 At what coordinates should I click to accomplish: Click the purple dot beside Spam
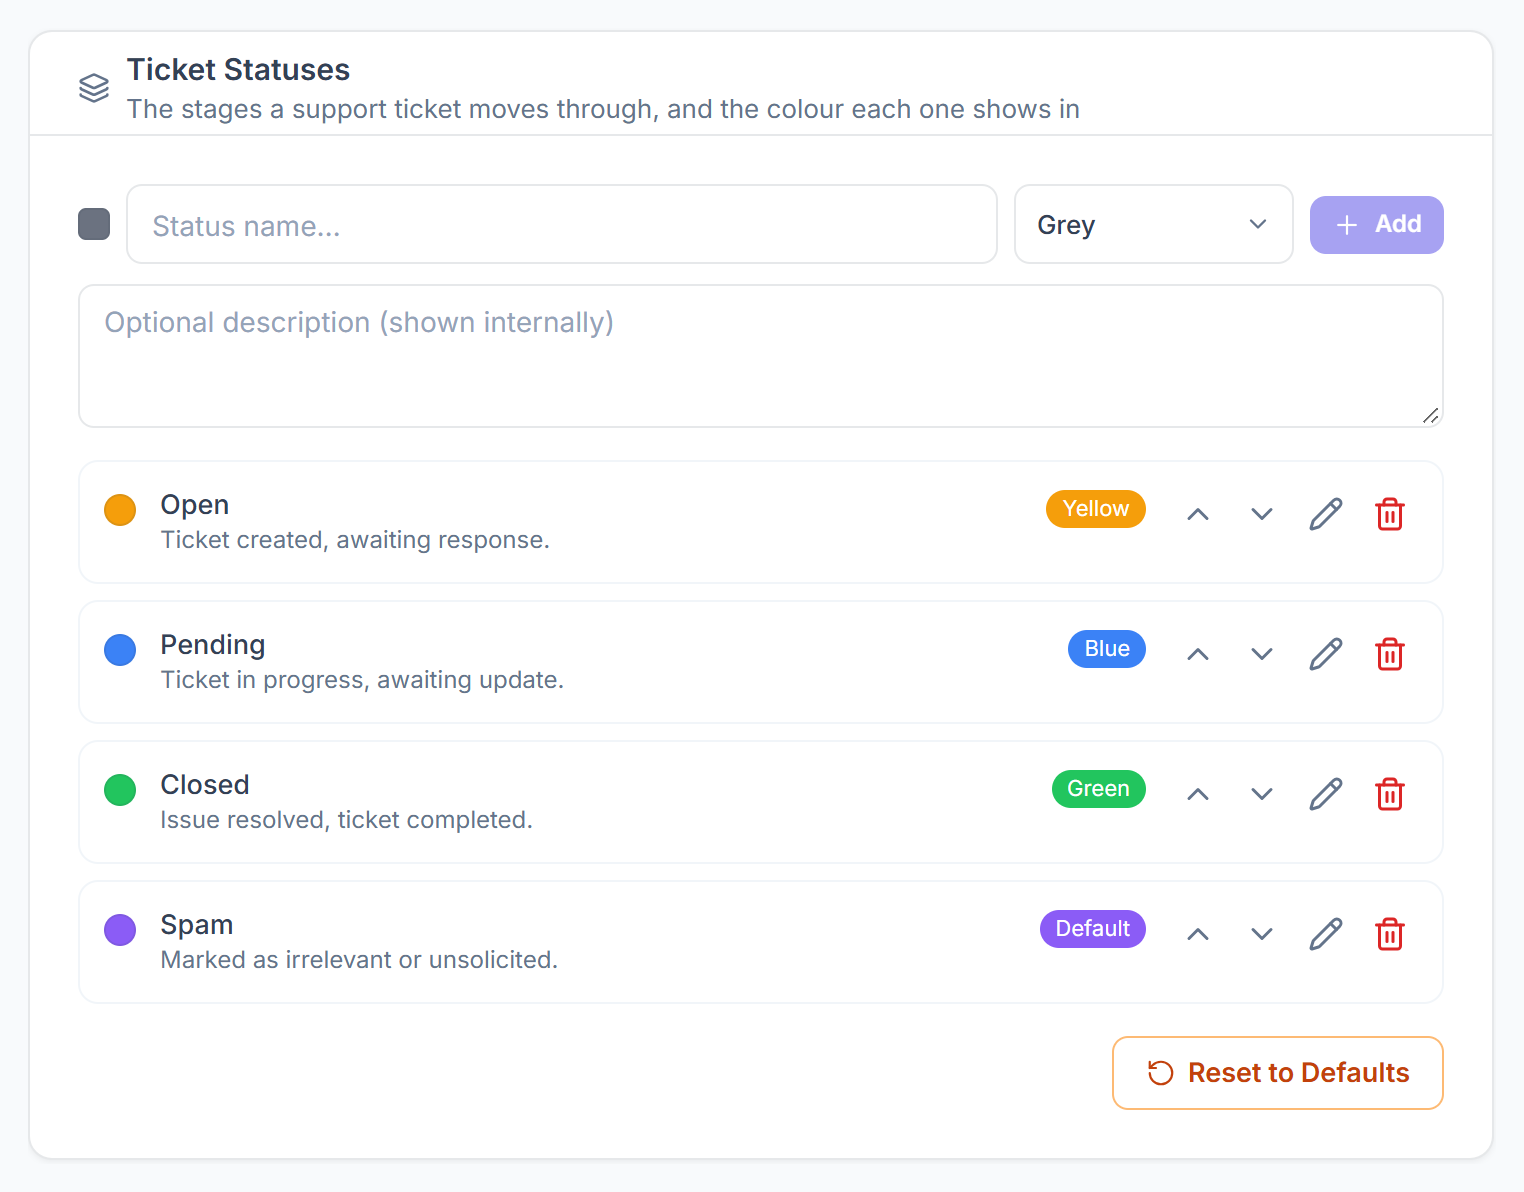(x=120, y=930)
